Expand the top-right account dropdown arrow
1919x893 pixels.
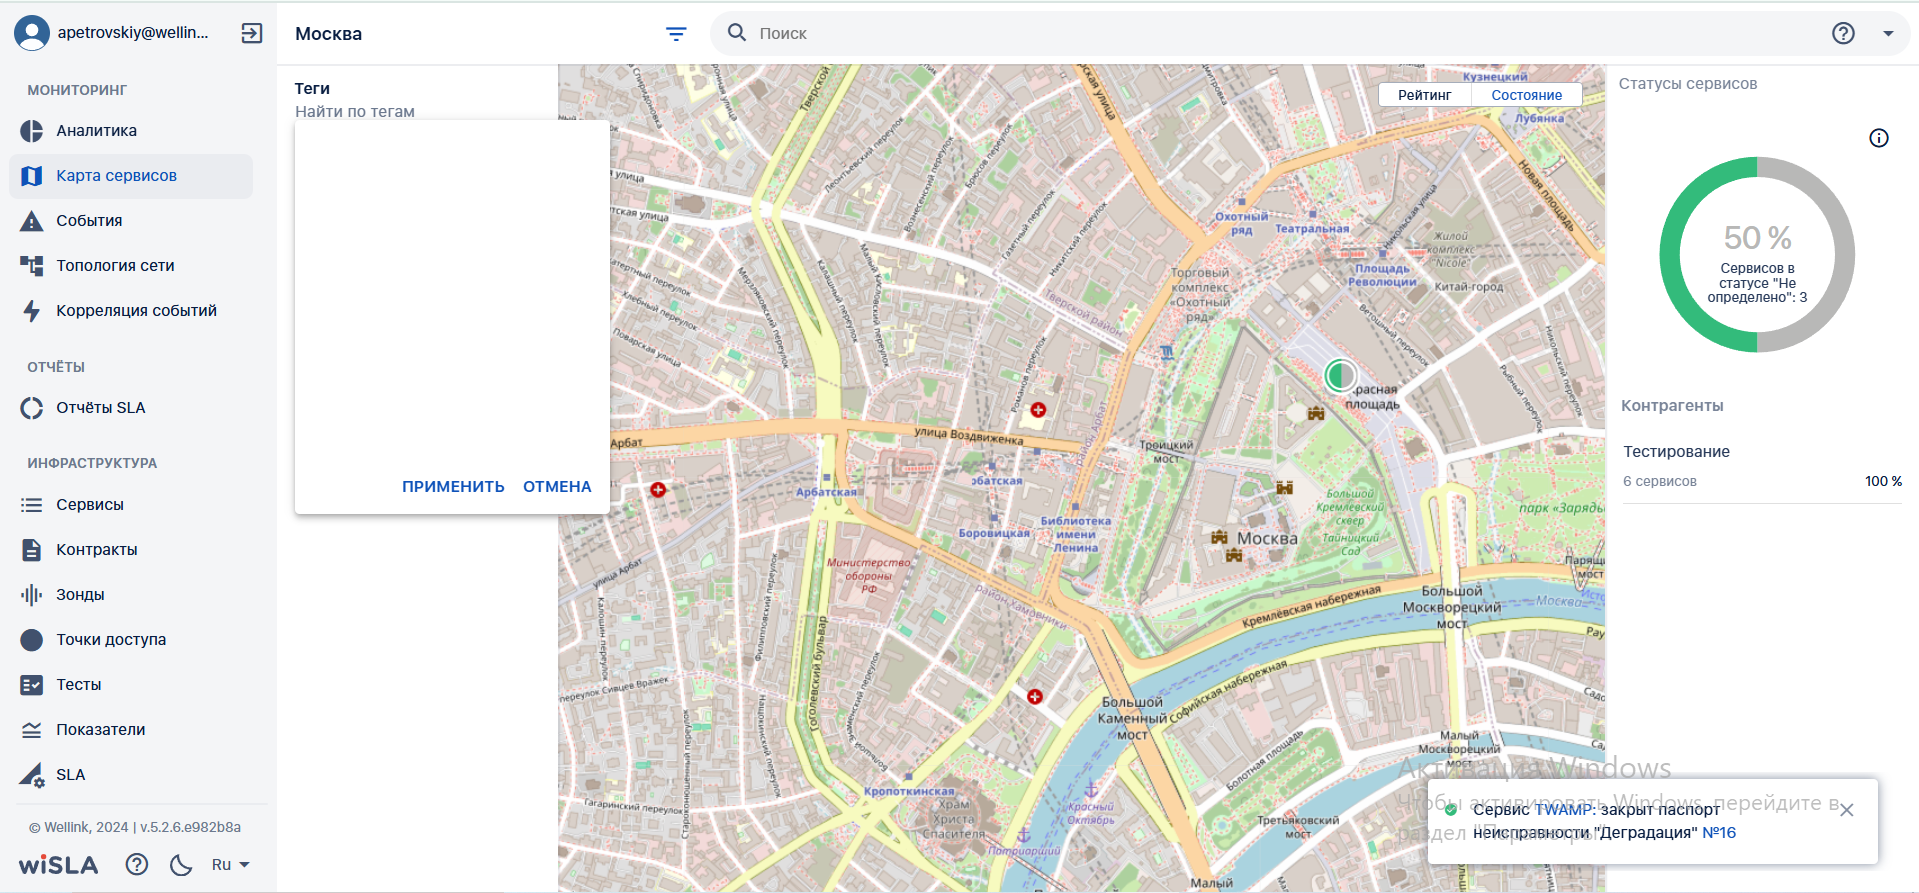[1888, 33]
